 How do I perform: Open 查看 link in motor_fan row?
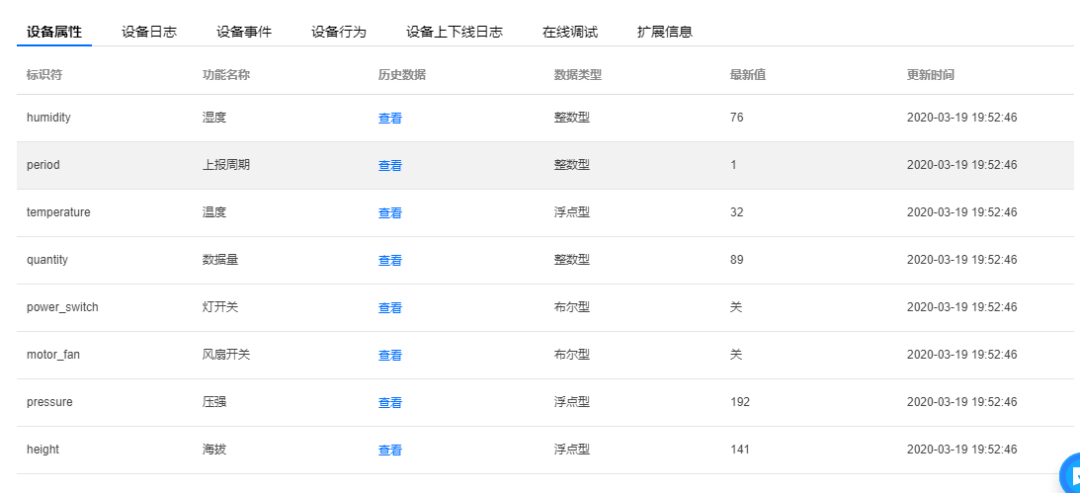[390, 356]
